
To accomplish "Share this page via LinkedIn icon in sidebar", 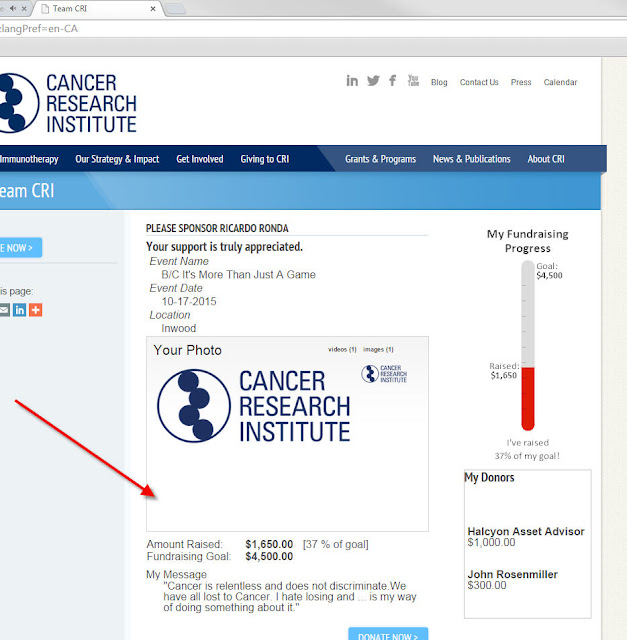I will tap(19, 310).
